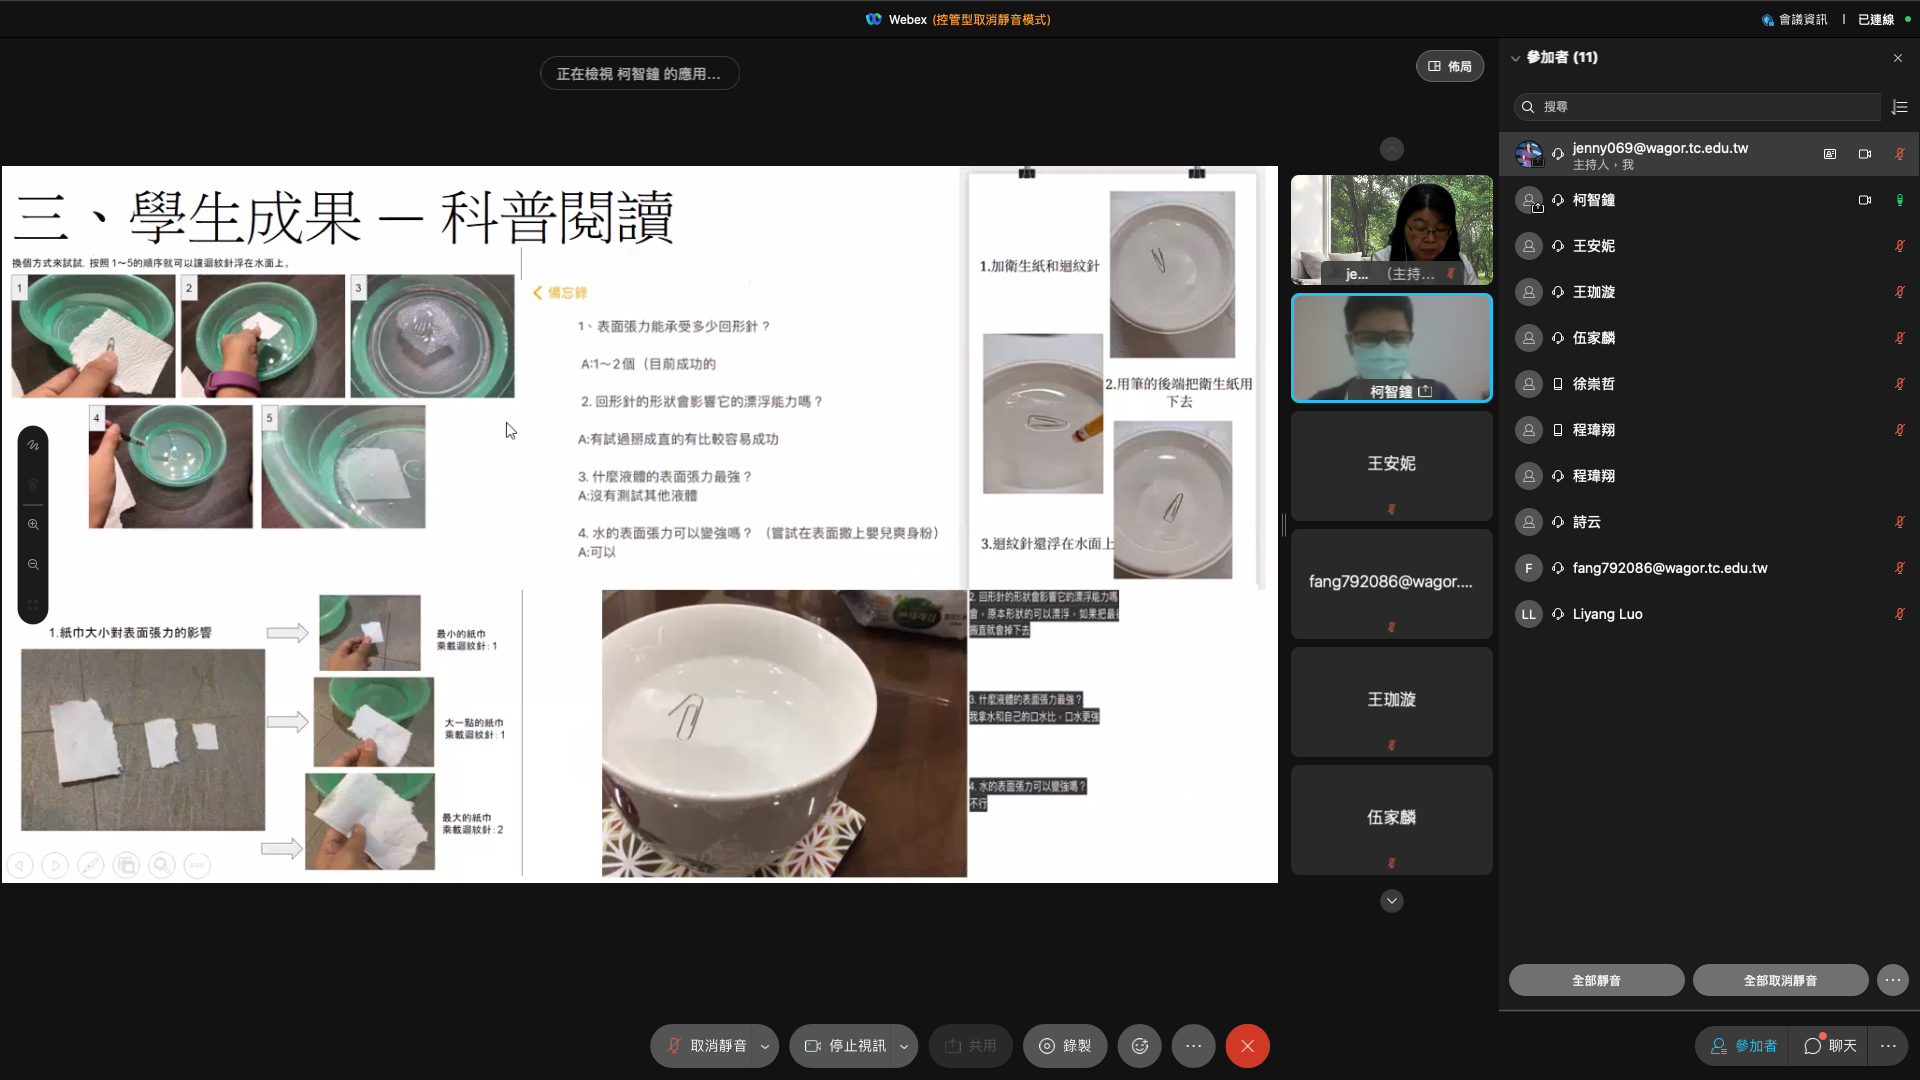Zoom out of the shared screen
This screenshot has width=1920, height=1080.
tap(33, 565)
